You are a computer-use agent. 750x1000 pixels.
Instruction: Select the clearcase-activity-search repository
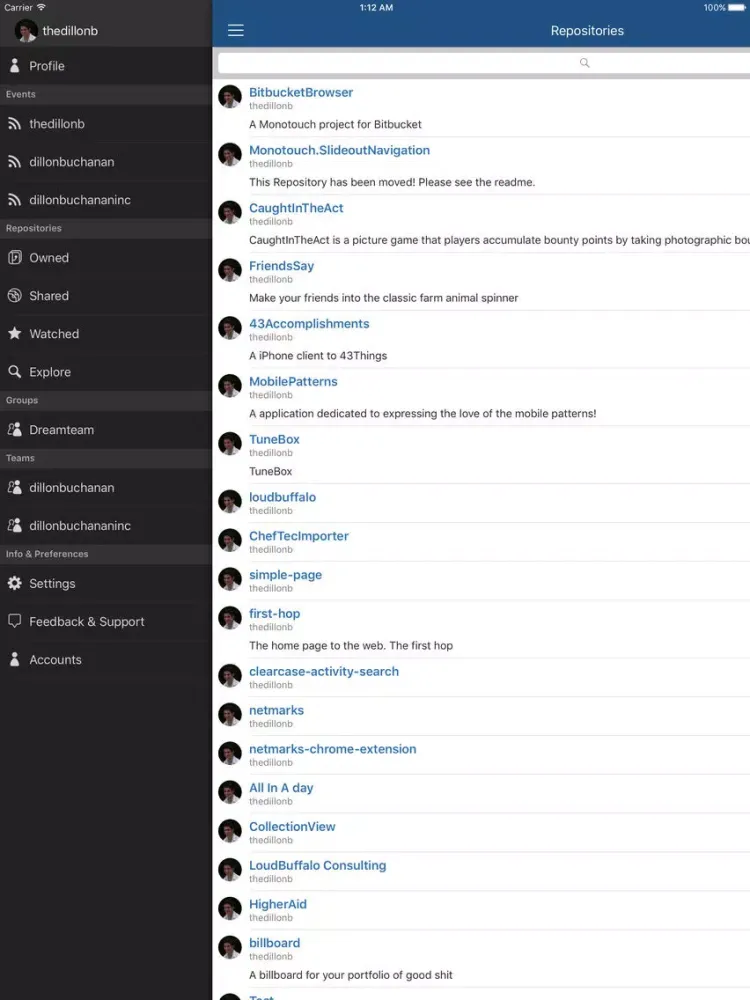click(323, 671)
